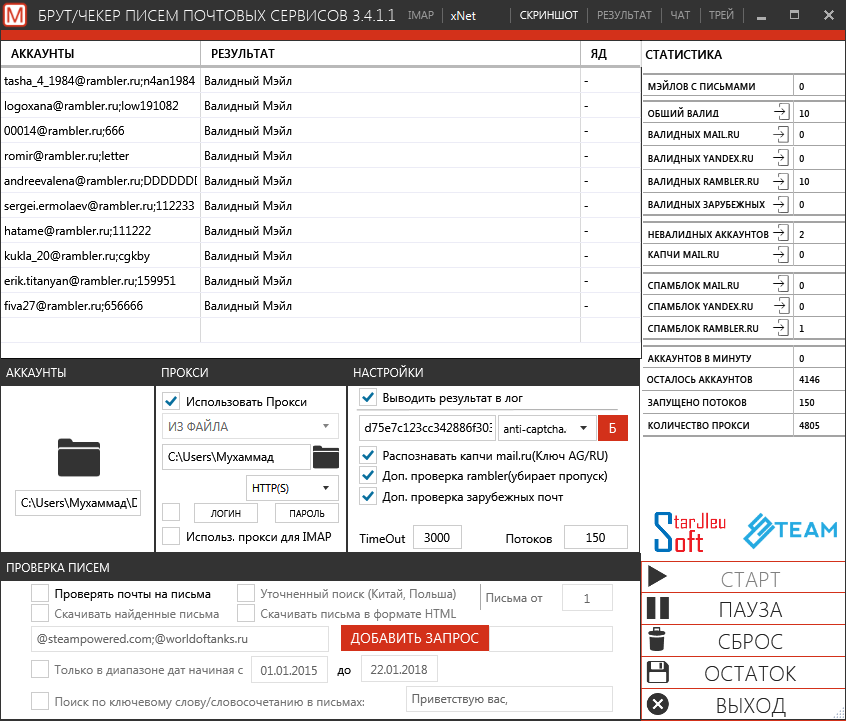
Task: Switch to the РЕЗУЛЬТАТ tab
Action: click(624, 15)
